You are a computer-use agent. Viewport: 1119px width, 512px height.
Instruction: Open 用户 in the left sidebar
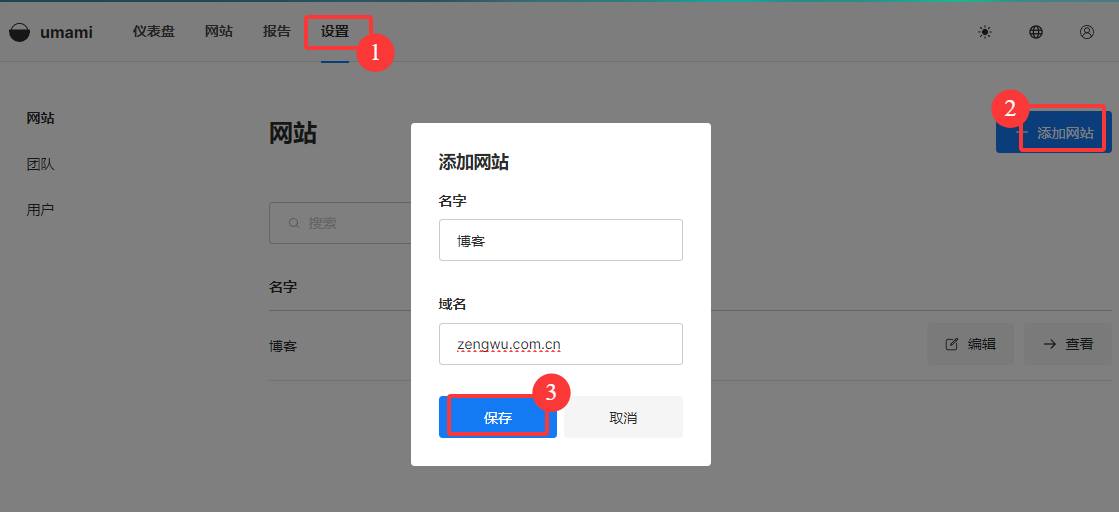coord(40,210)
